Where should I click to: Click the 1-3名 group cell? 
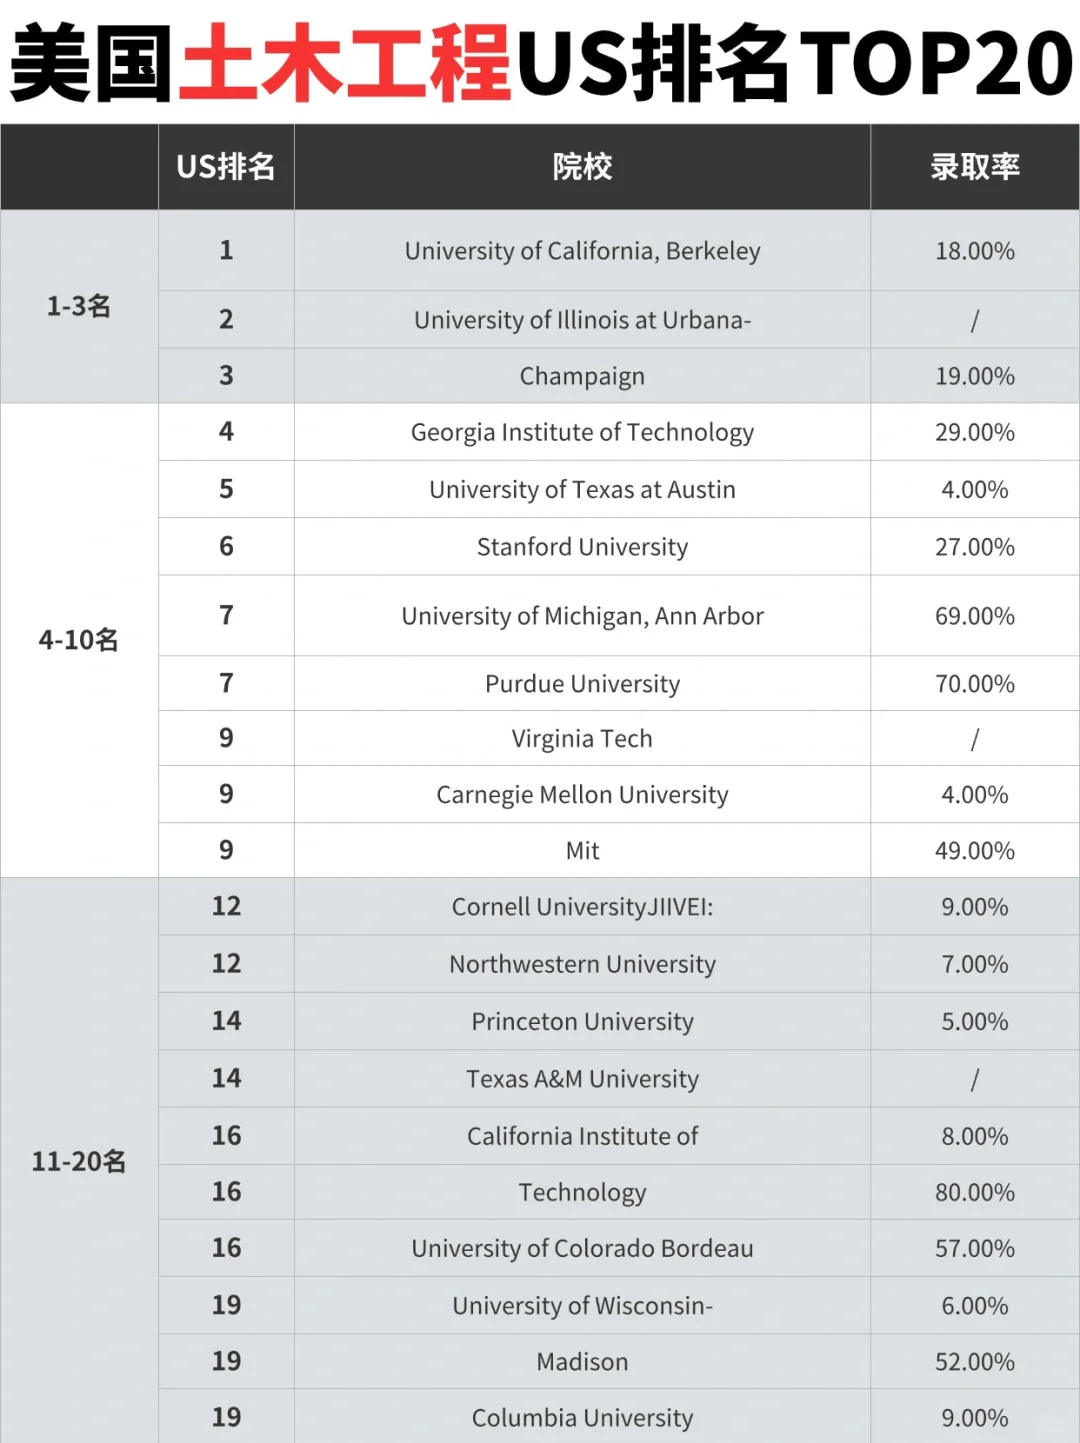pos(79,306)
